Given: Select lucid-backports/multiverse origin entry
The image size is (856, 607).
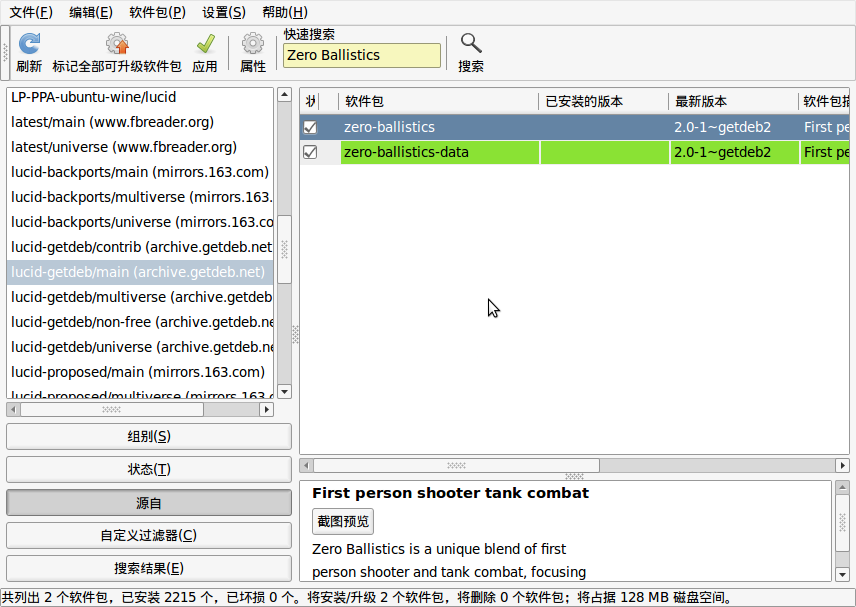Looking at the screenshot, I should point(140,197).
